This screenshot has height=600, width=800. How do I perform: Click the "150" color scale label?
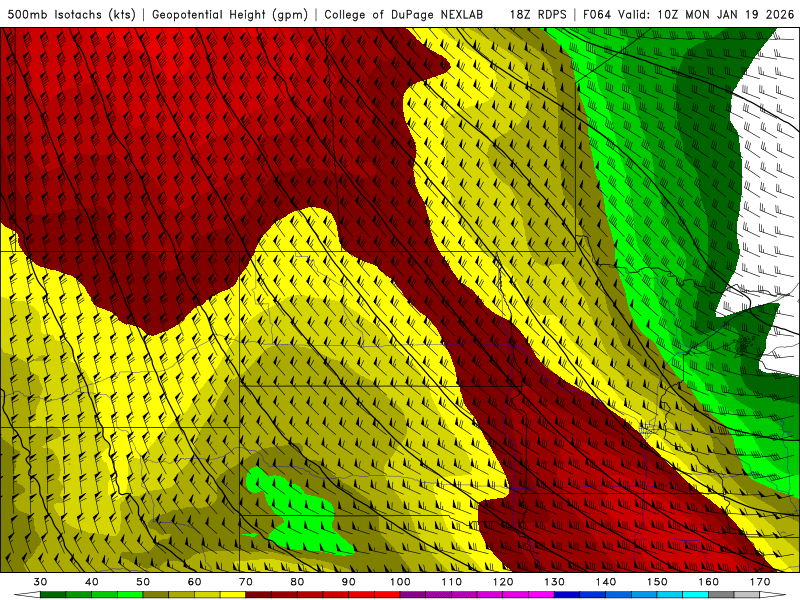tap(657, 582)
